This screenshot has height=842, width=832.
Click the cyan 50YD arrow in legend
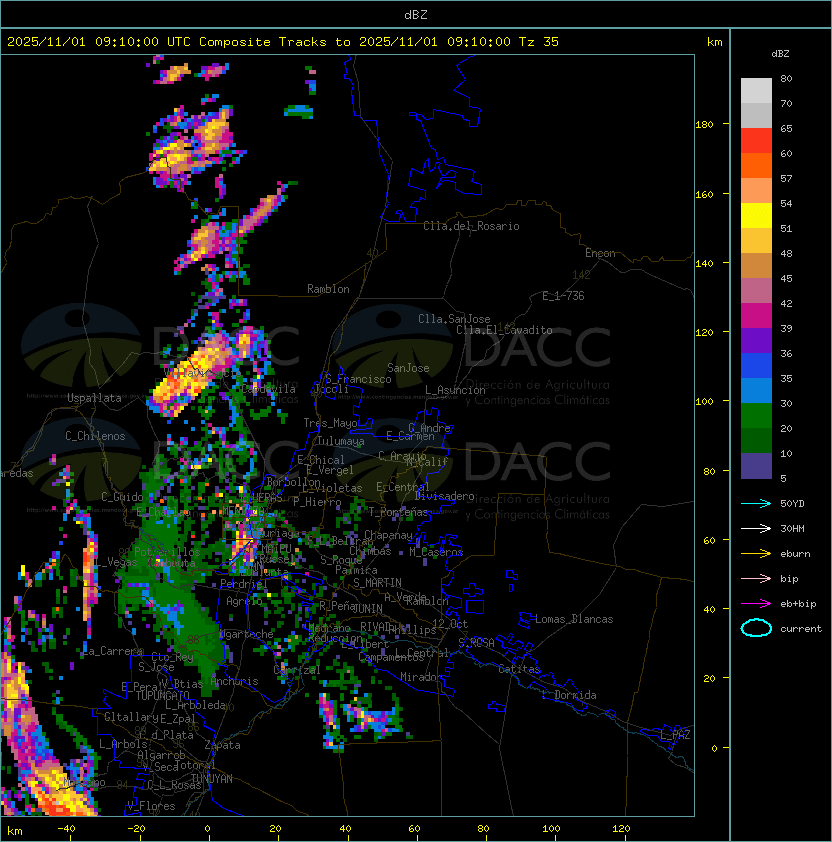click(756, 504)
